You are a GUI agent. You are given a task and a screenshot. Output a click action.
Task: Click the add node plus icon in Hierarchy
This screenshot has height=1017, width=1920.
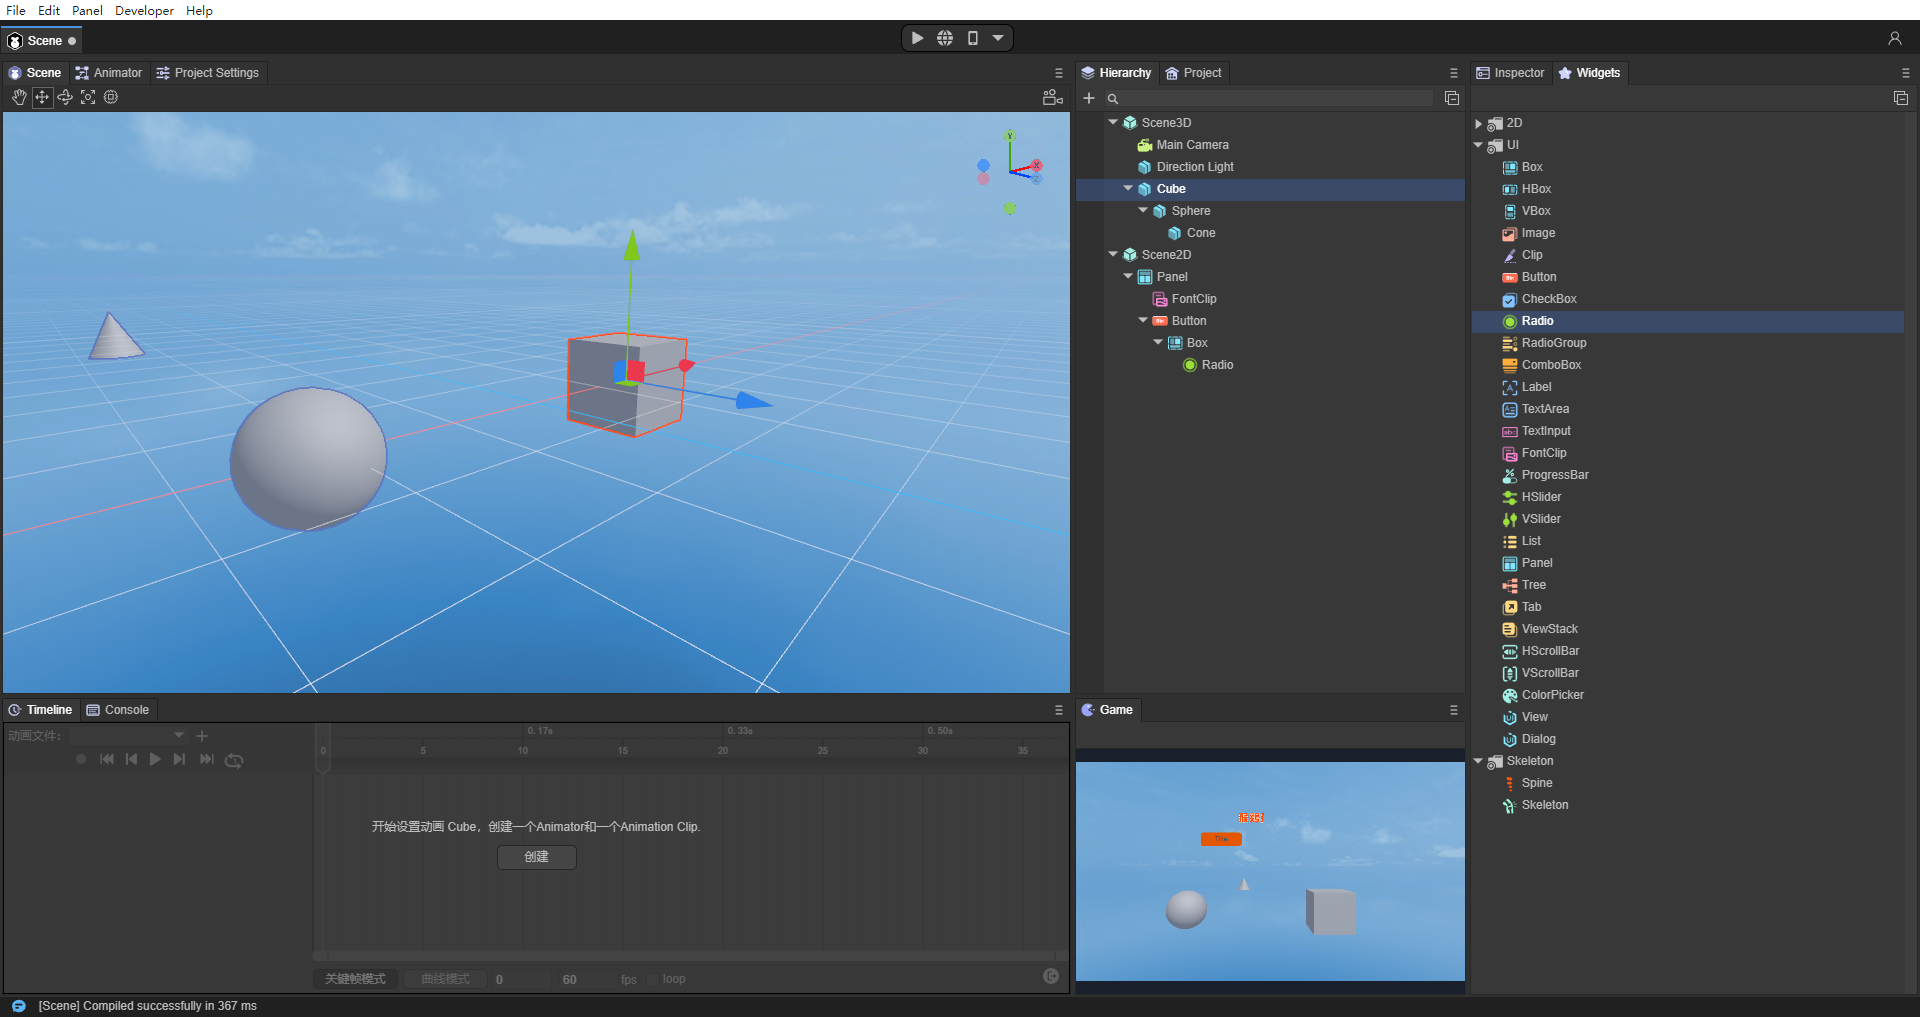pyautogui.click(x=1089, y=98)
